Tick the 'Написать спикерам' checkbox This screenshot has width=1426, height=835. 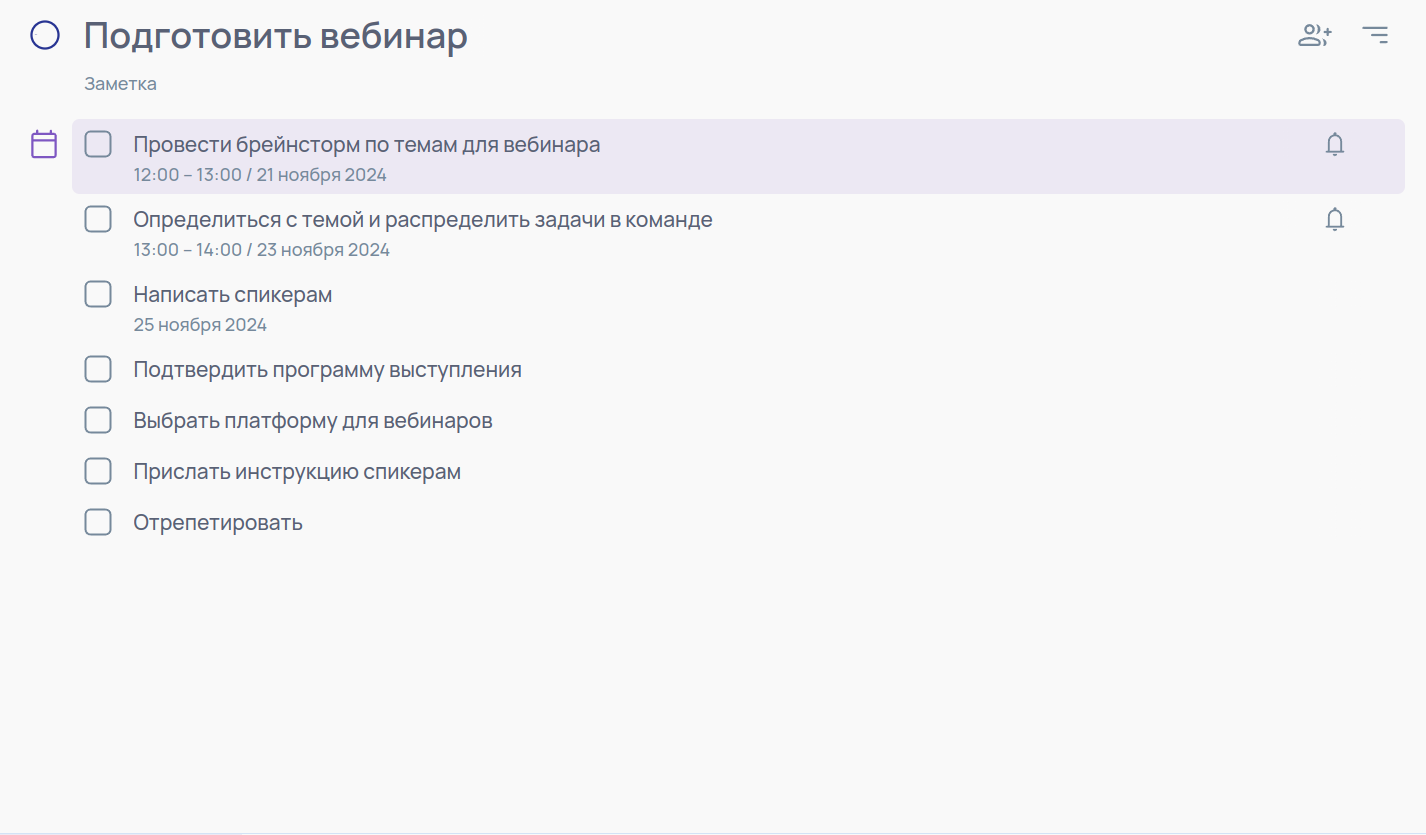point(98,294)
